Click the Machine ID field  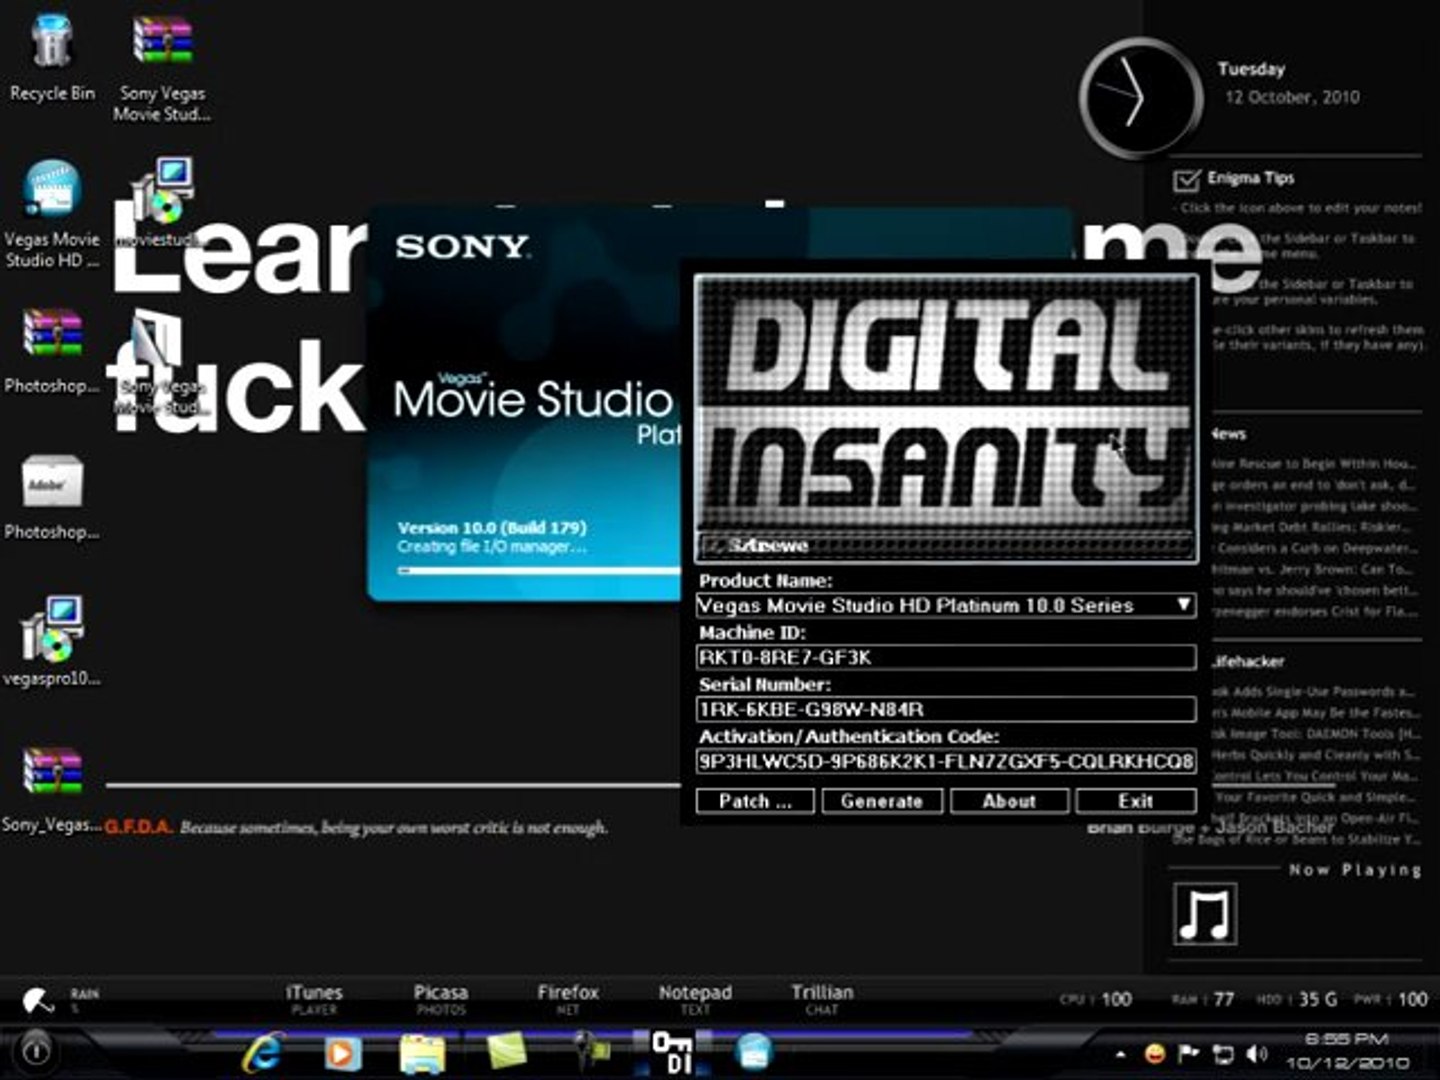pos(946,657)
